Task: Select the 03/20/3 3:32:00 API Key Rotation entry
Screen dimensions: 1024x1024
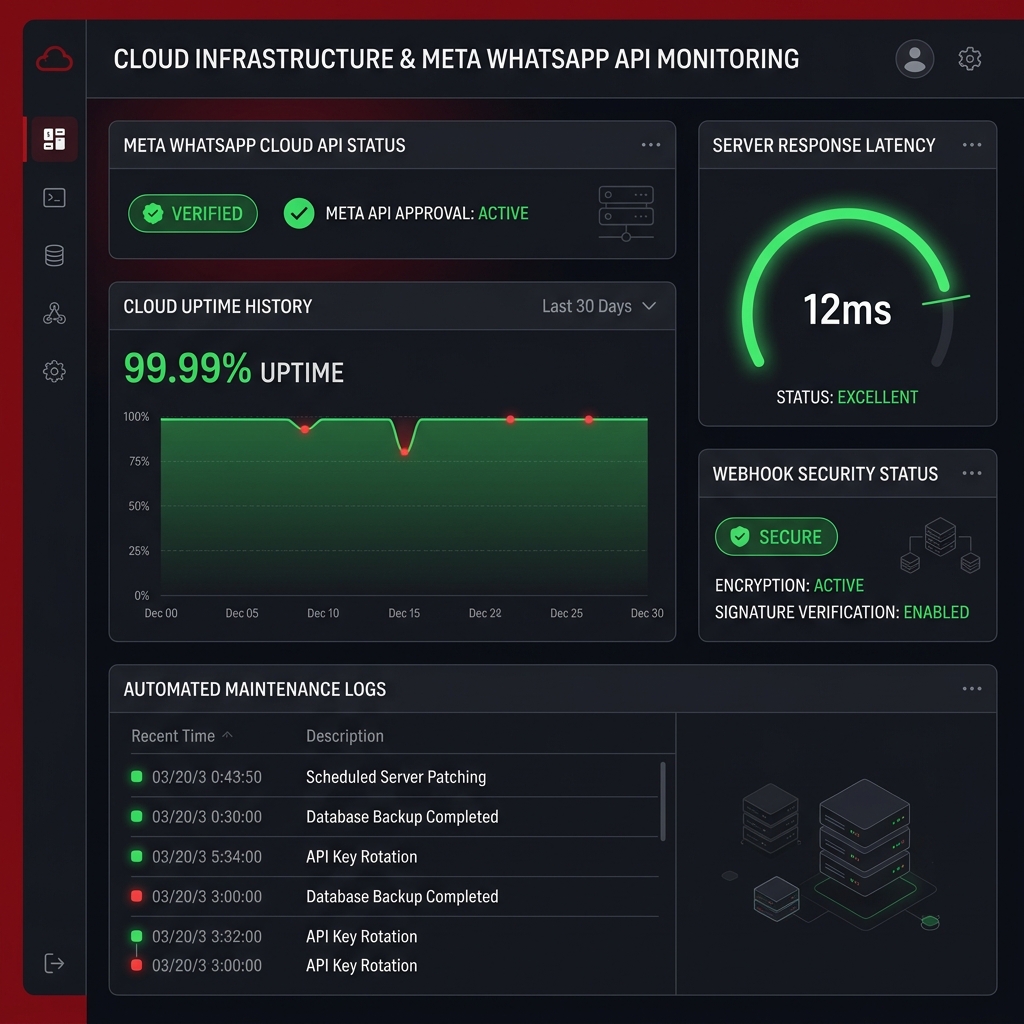Action: point(394,936)
